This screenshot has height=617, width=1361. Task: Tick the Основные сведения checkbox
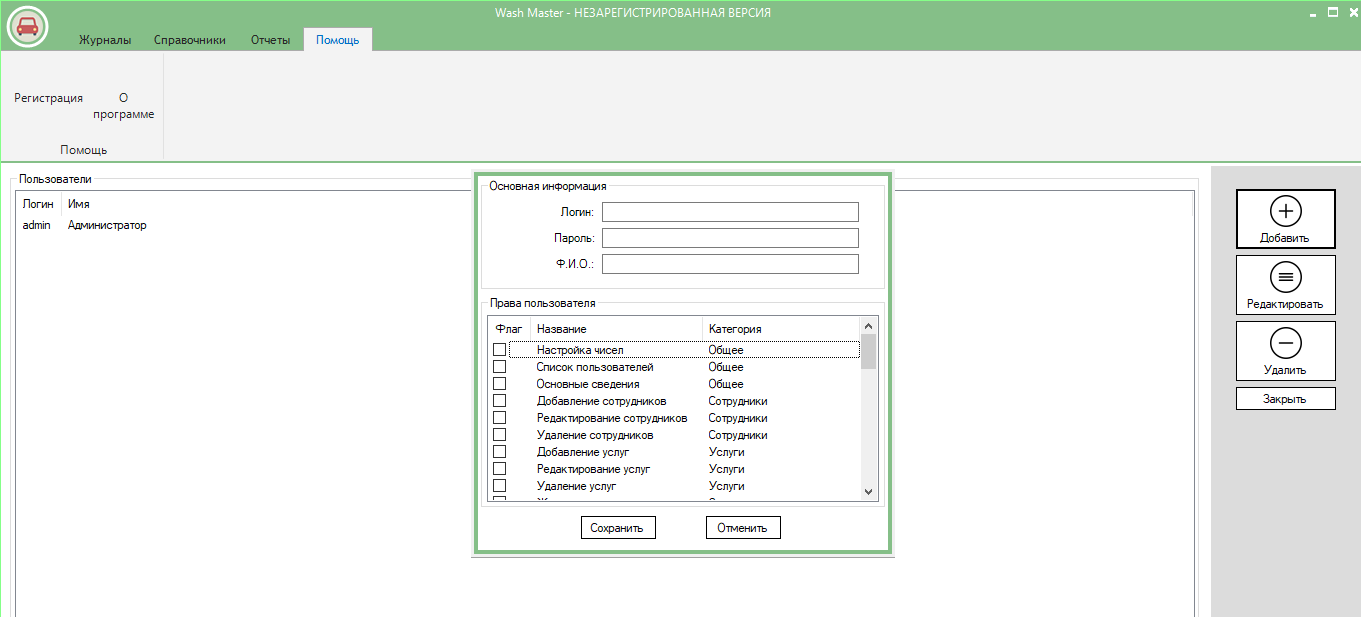click(x=499, y=384)
